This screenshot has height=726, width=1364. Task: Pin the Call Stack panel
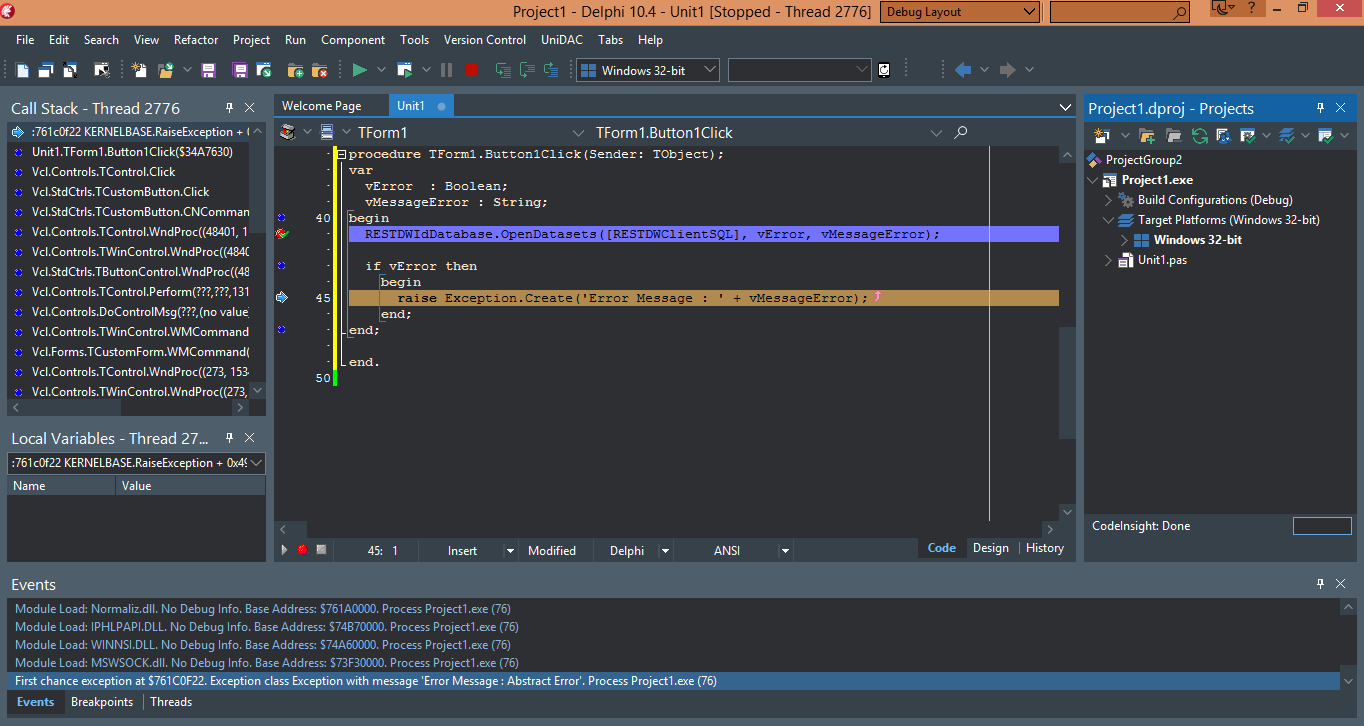(x=229, y=108)
